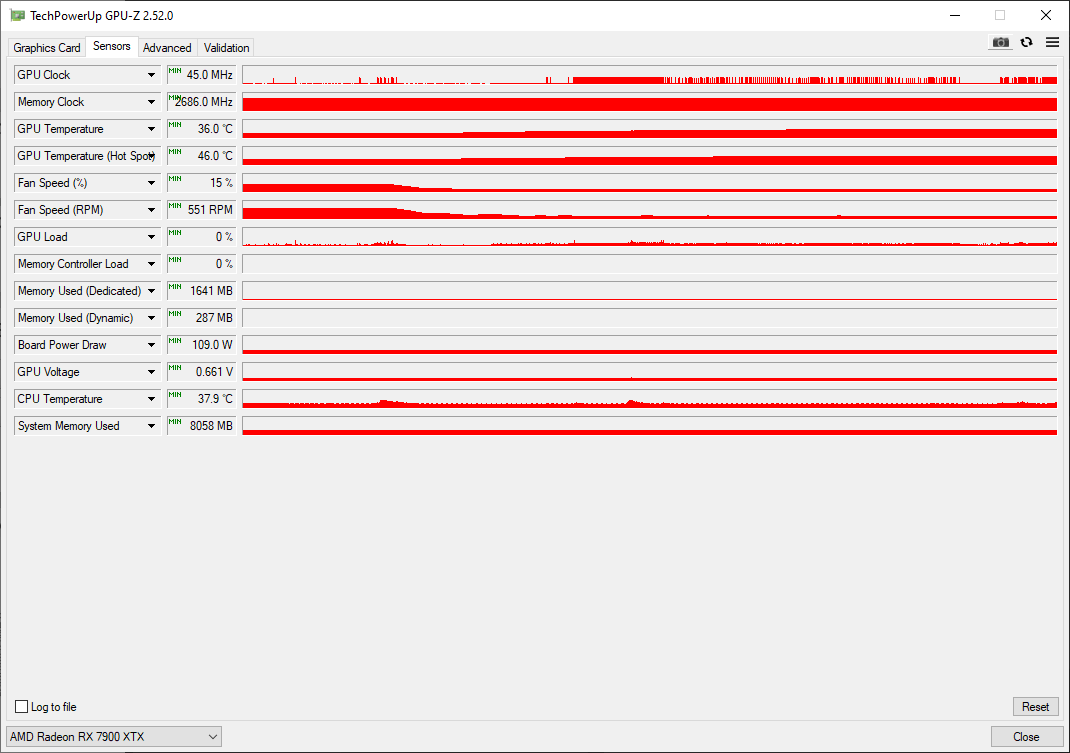Expand the System Memory Used dropdown
The width and height of the screenshot is (1070, 753).
pyautogui.click(x=151, y=426)
